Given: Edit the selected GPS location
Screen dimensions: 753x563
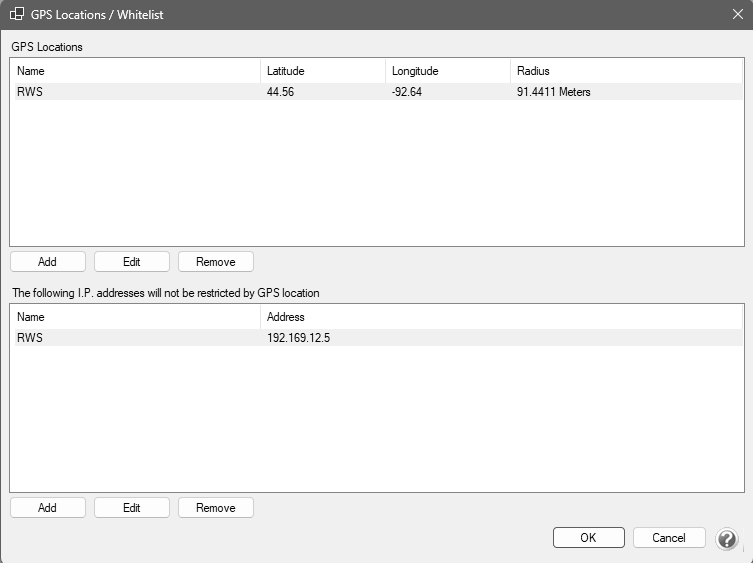Looking at the screenshot, I should [x=131, y=262].
